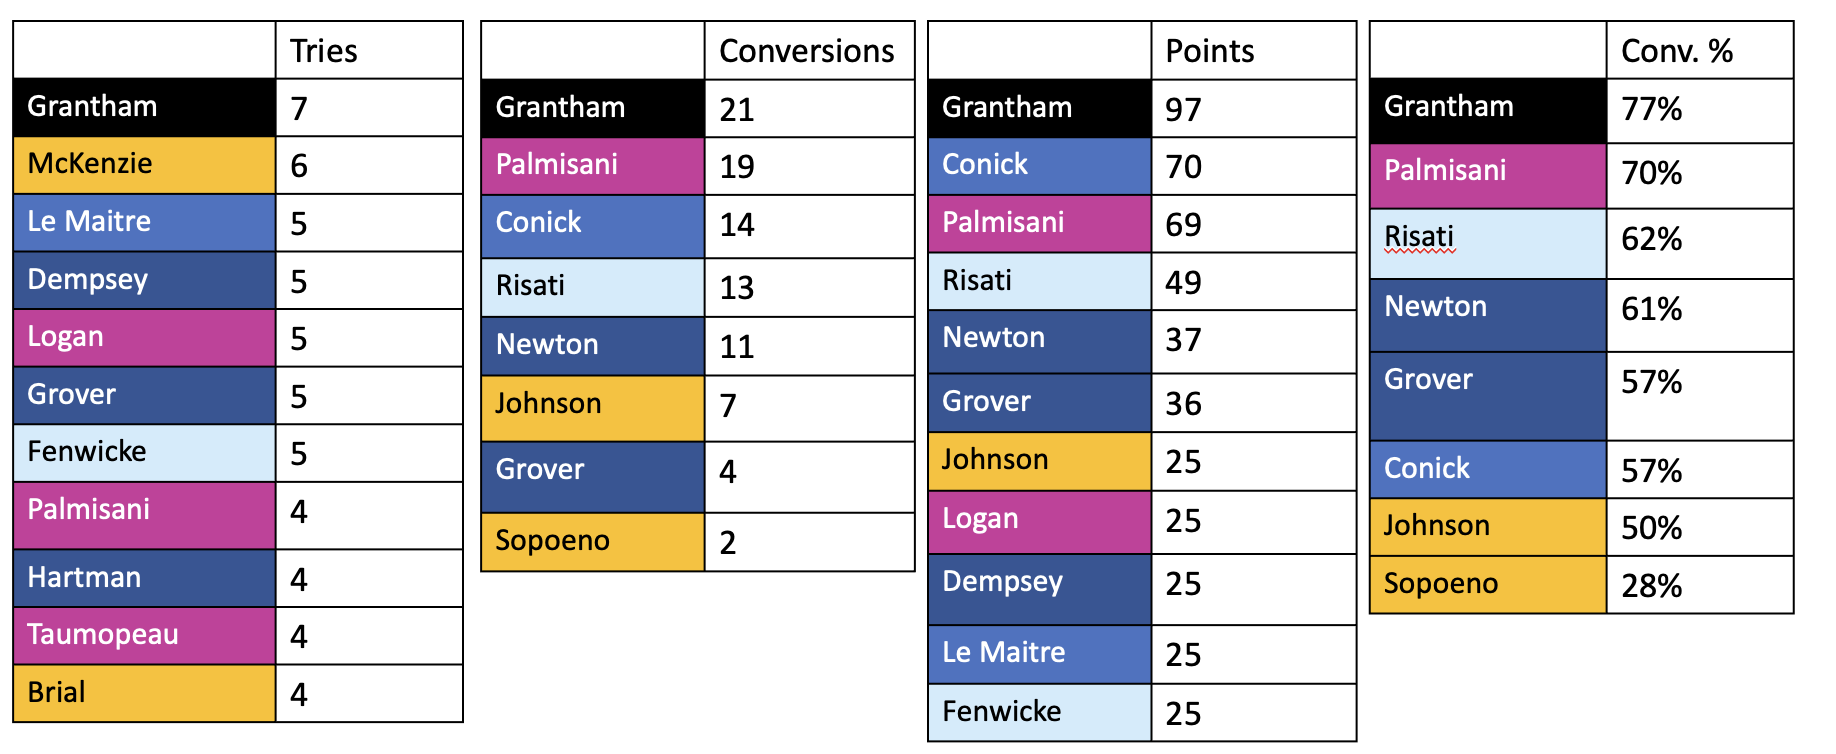The image size is (1836, 754).
Task: Select the Points column header
Action: tap(1253, 51)
